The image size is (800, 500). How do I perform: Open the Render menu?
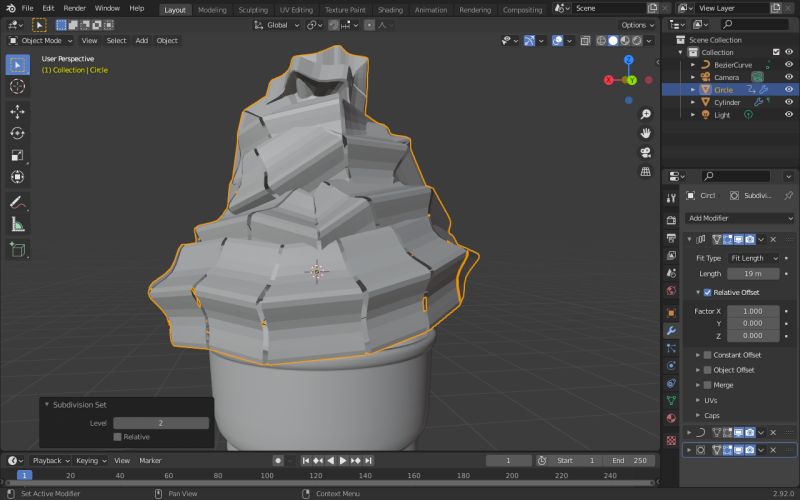point(74,8)
